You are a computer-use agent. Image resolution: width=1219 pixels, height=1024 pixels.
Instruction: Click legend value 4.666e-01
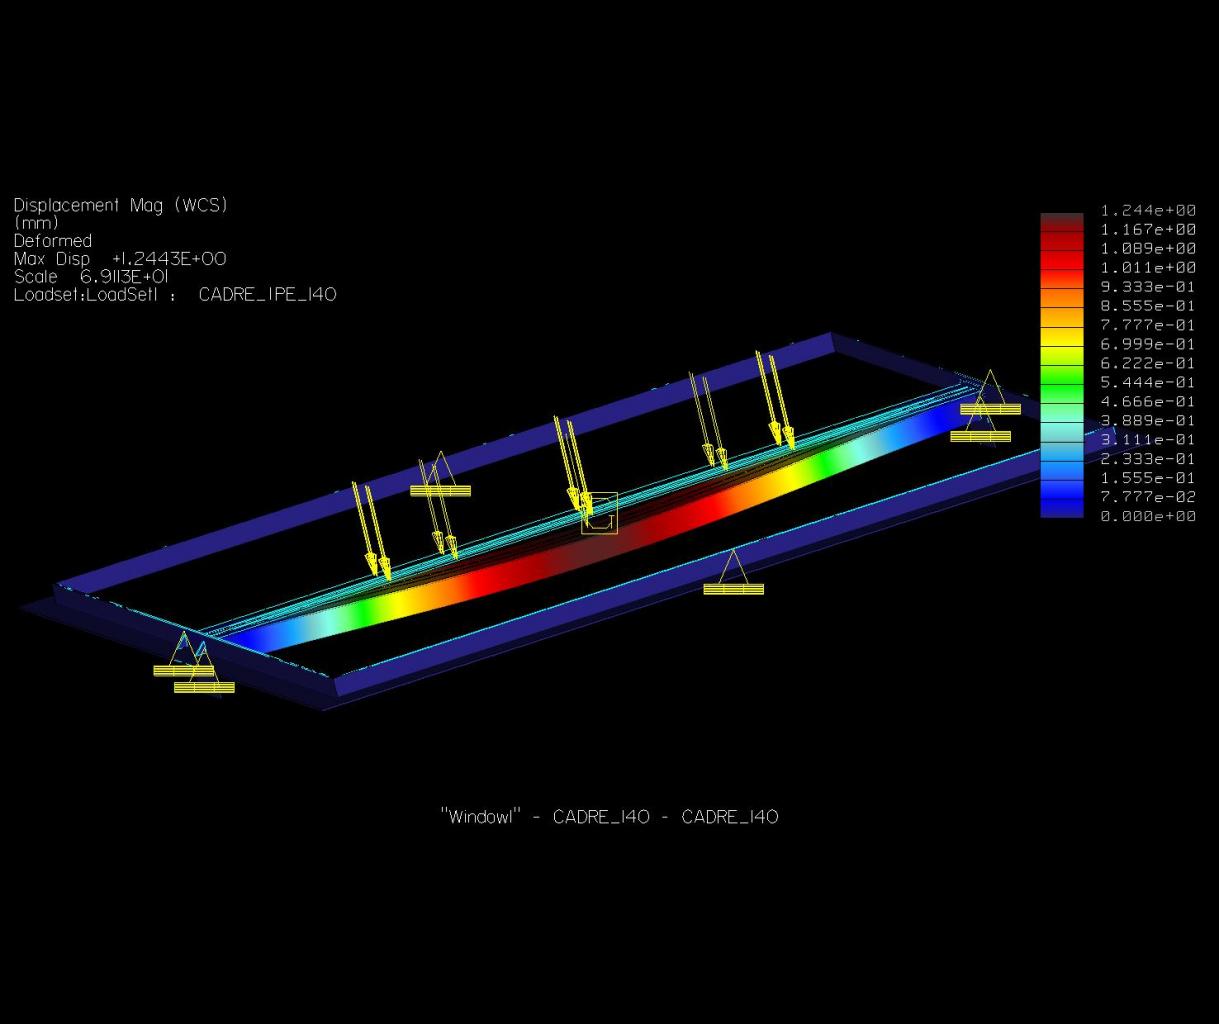click(x=1148, y=401)
